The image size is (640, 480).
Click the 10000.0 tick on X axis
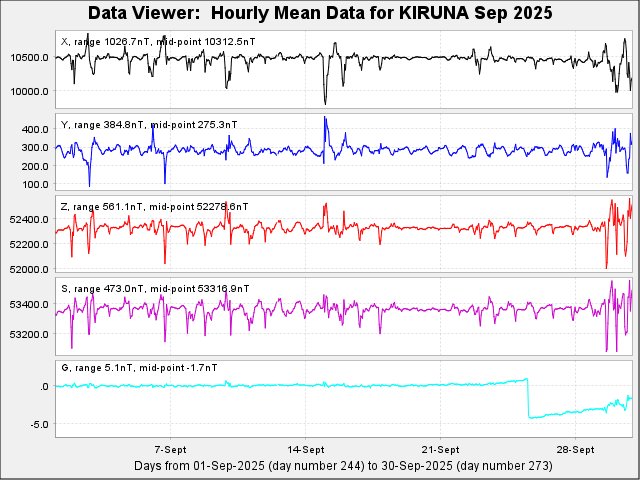pyautogui.click(x=30, y=92)
